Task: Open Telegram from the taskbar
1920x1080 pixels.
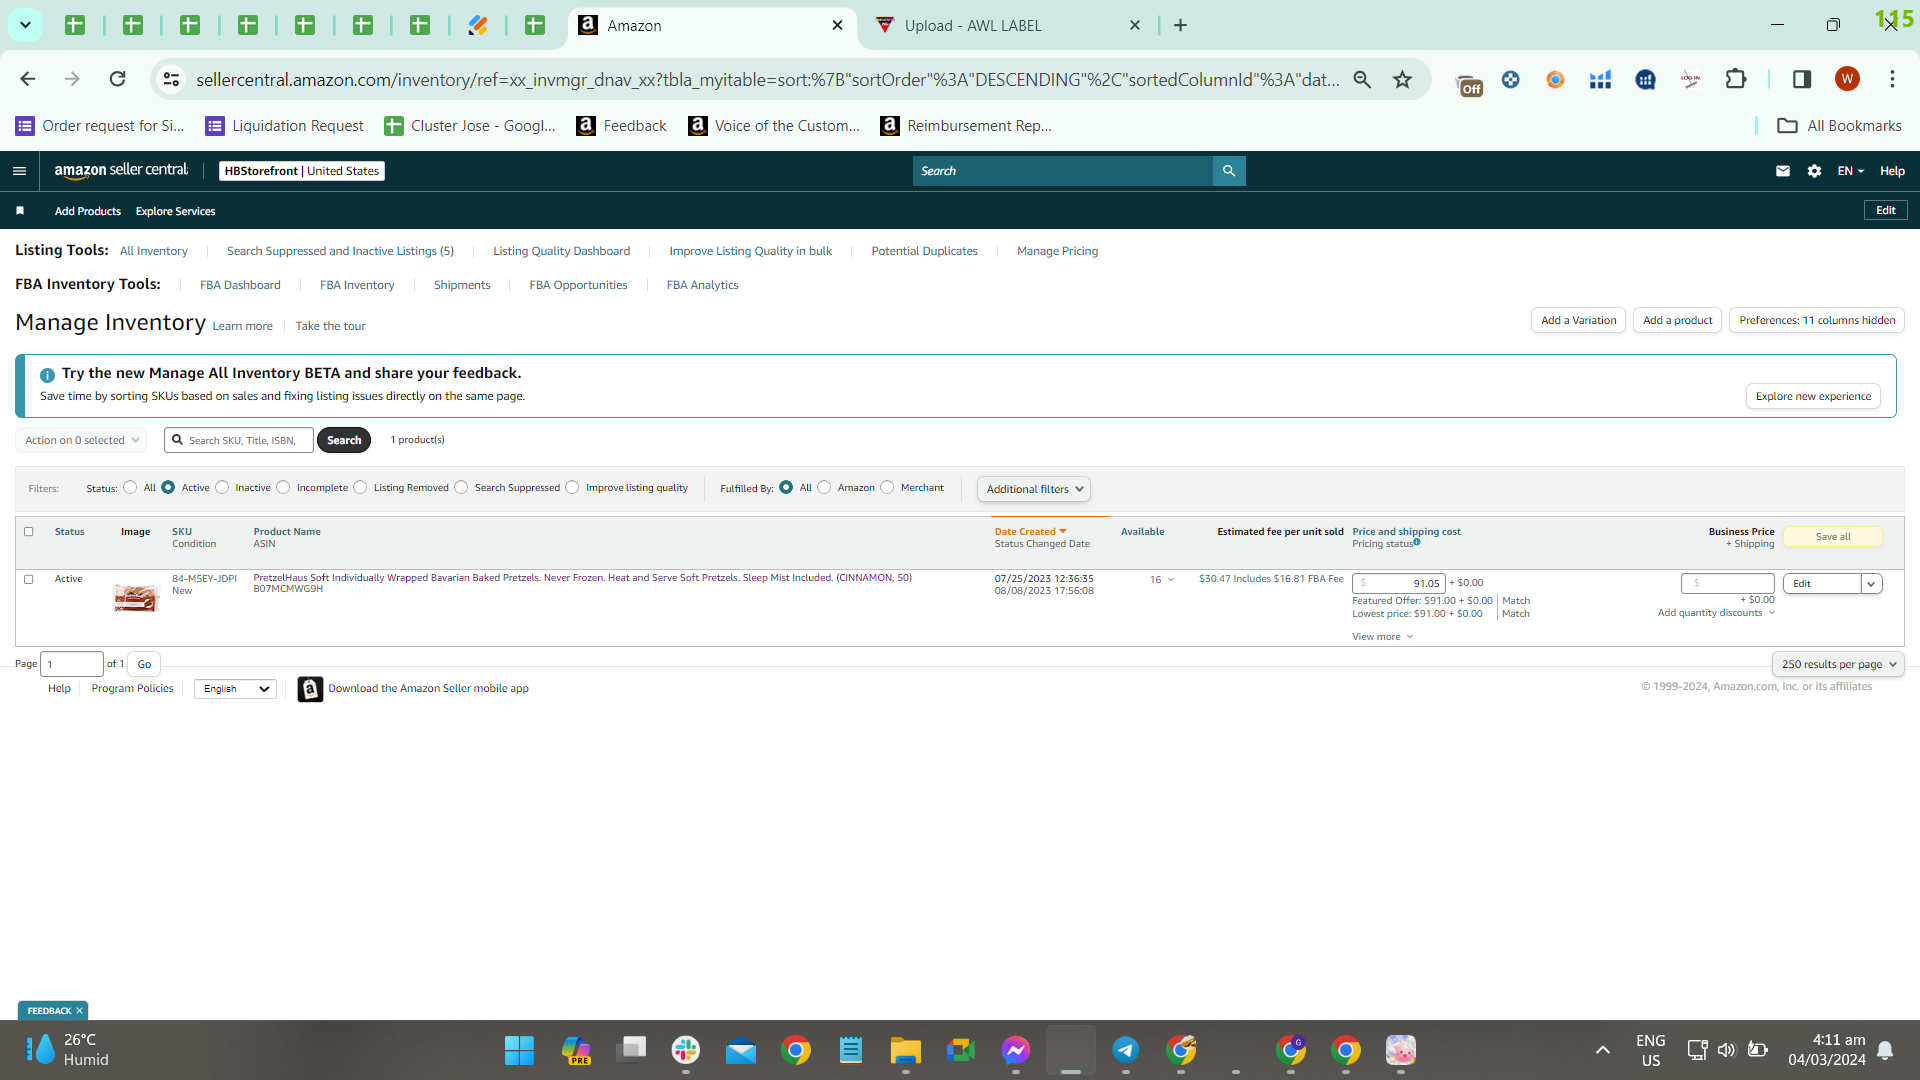Action: [1125, 1050]
